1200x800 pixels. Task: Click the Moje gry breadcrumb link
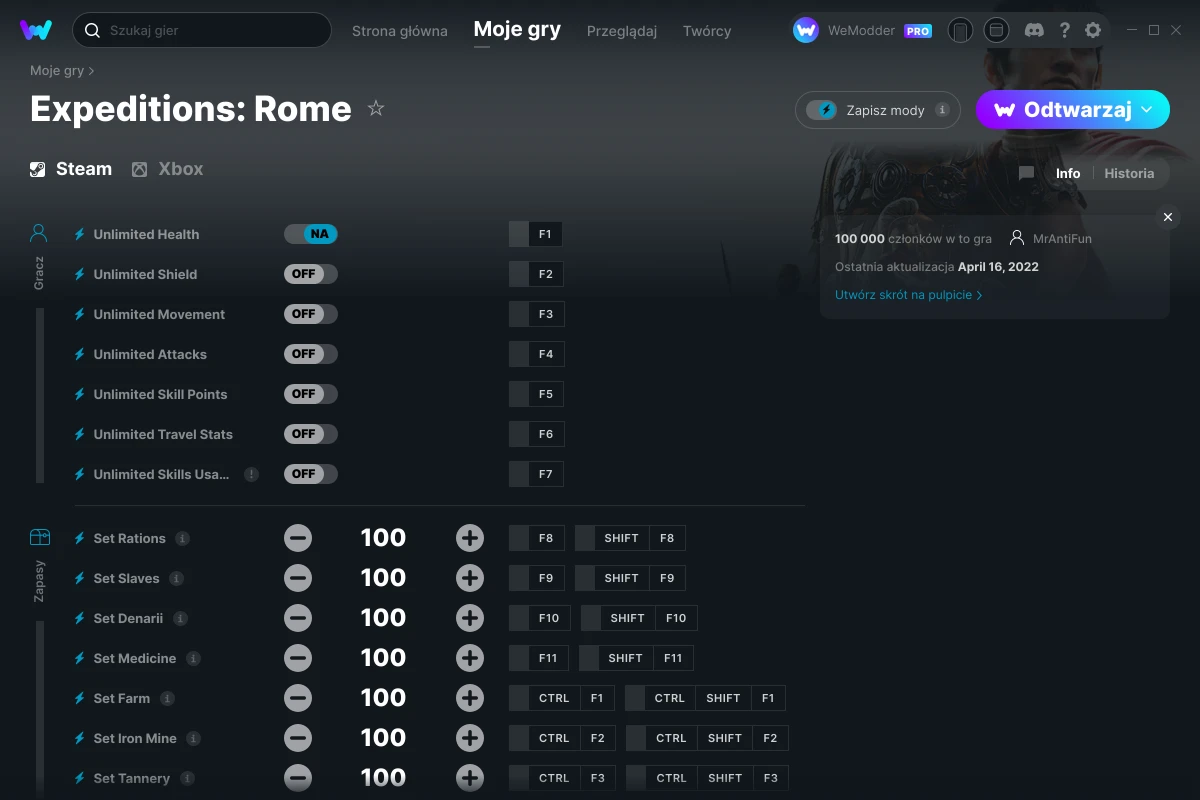(57, 71)
